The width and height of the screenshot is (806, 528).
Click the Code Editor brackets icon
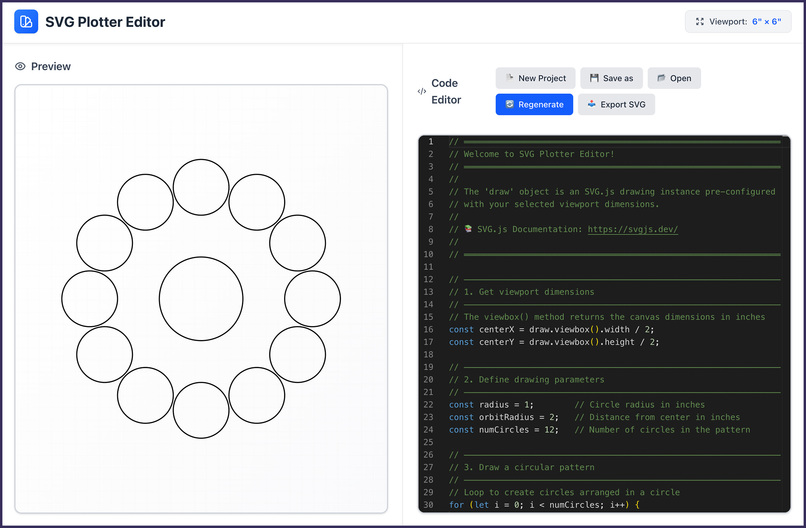click(x=422, y=92)
